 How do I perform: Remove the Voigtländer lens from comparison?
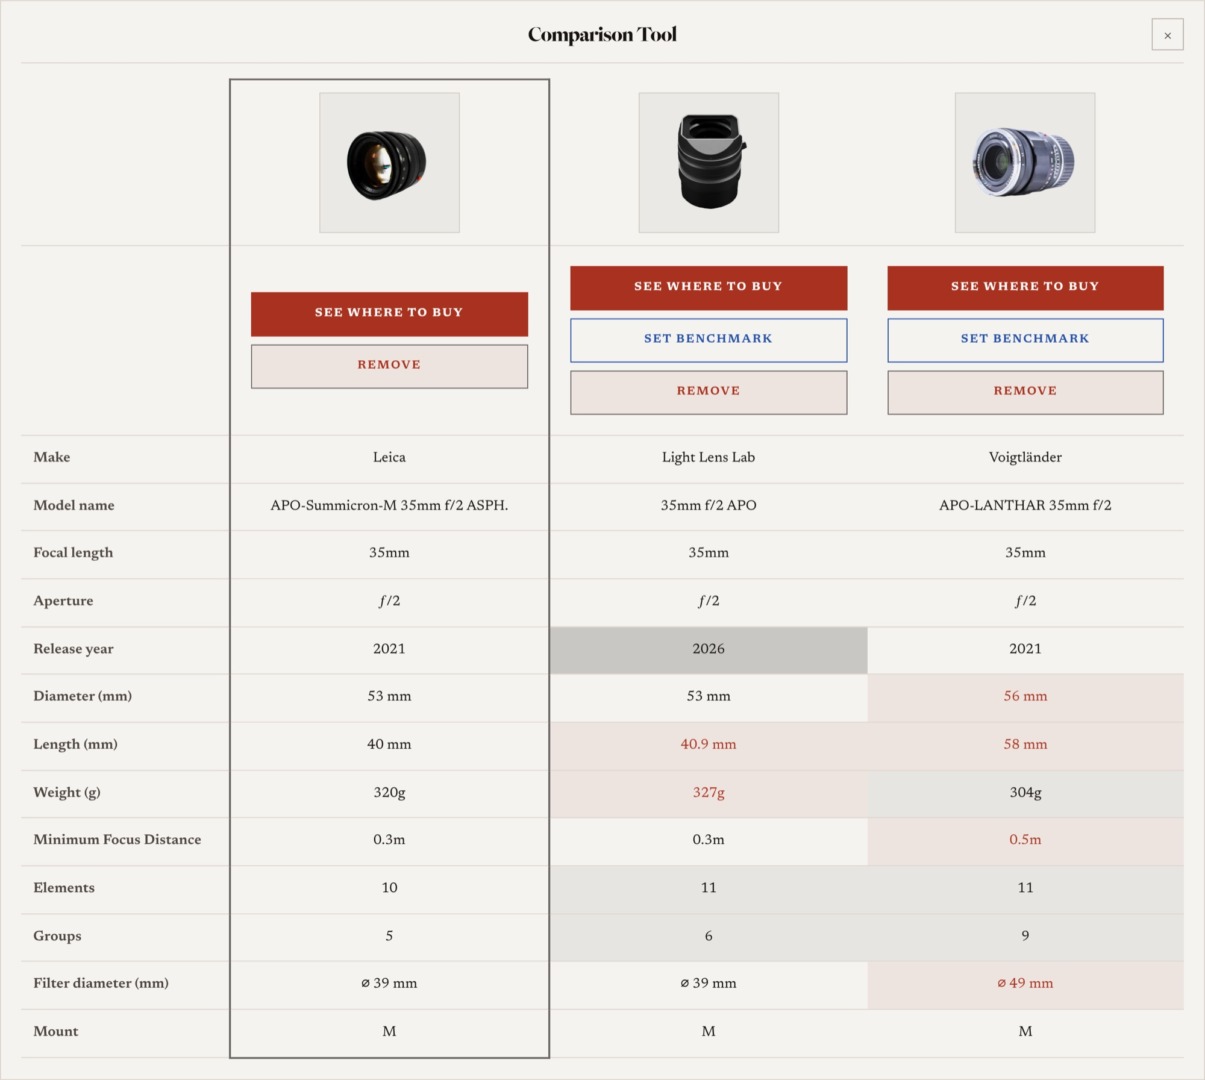[x=1025, y=392]
